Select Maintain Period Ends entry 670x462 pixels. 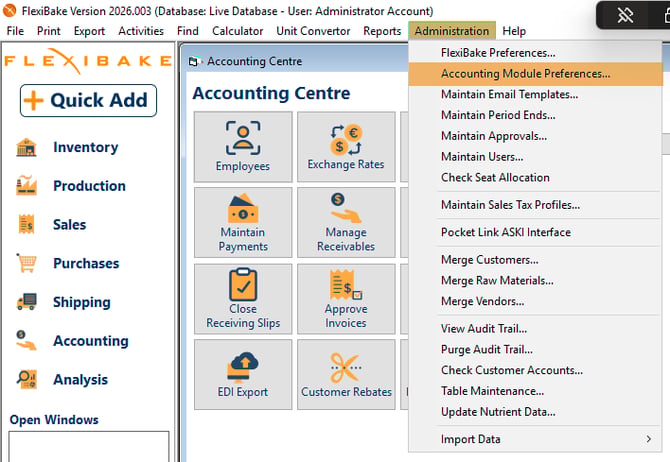[535, 115]
